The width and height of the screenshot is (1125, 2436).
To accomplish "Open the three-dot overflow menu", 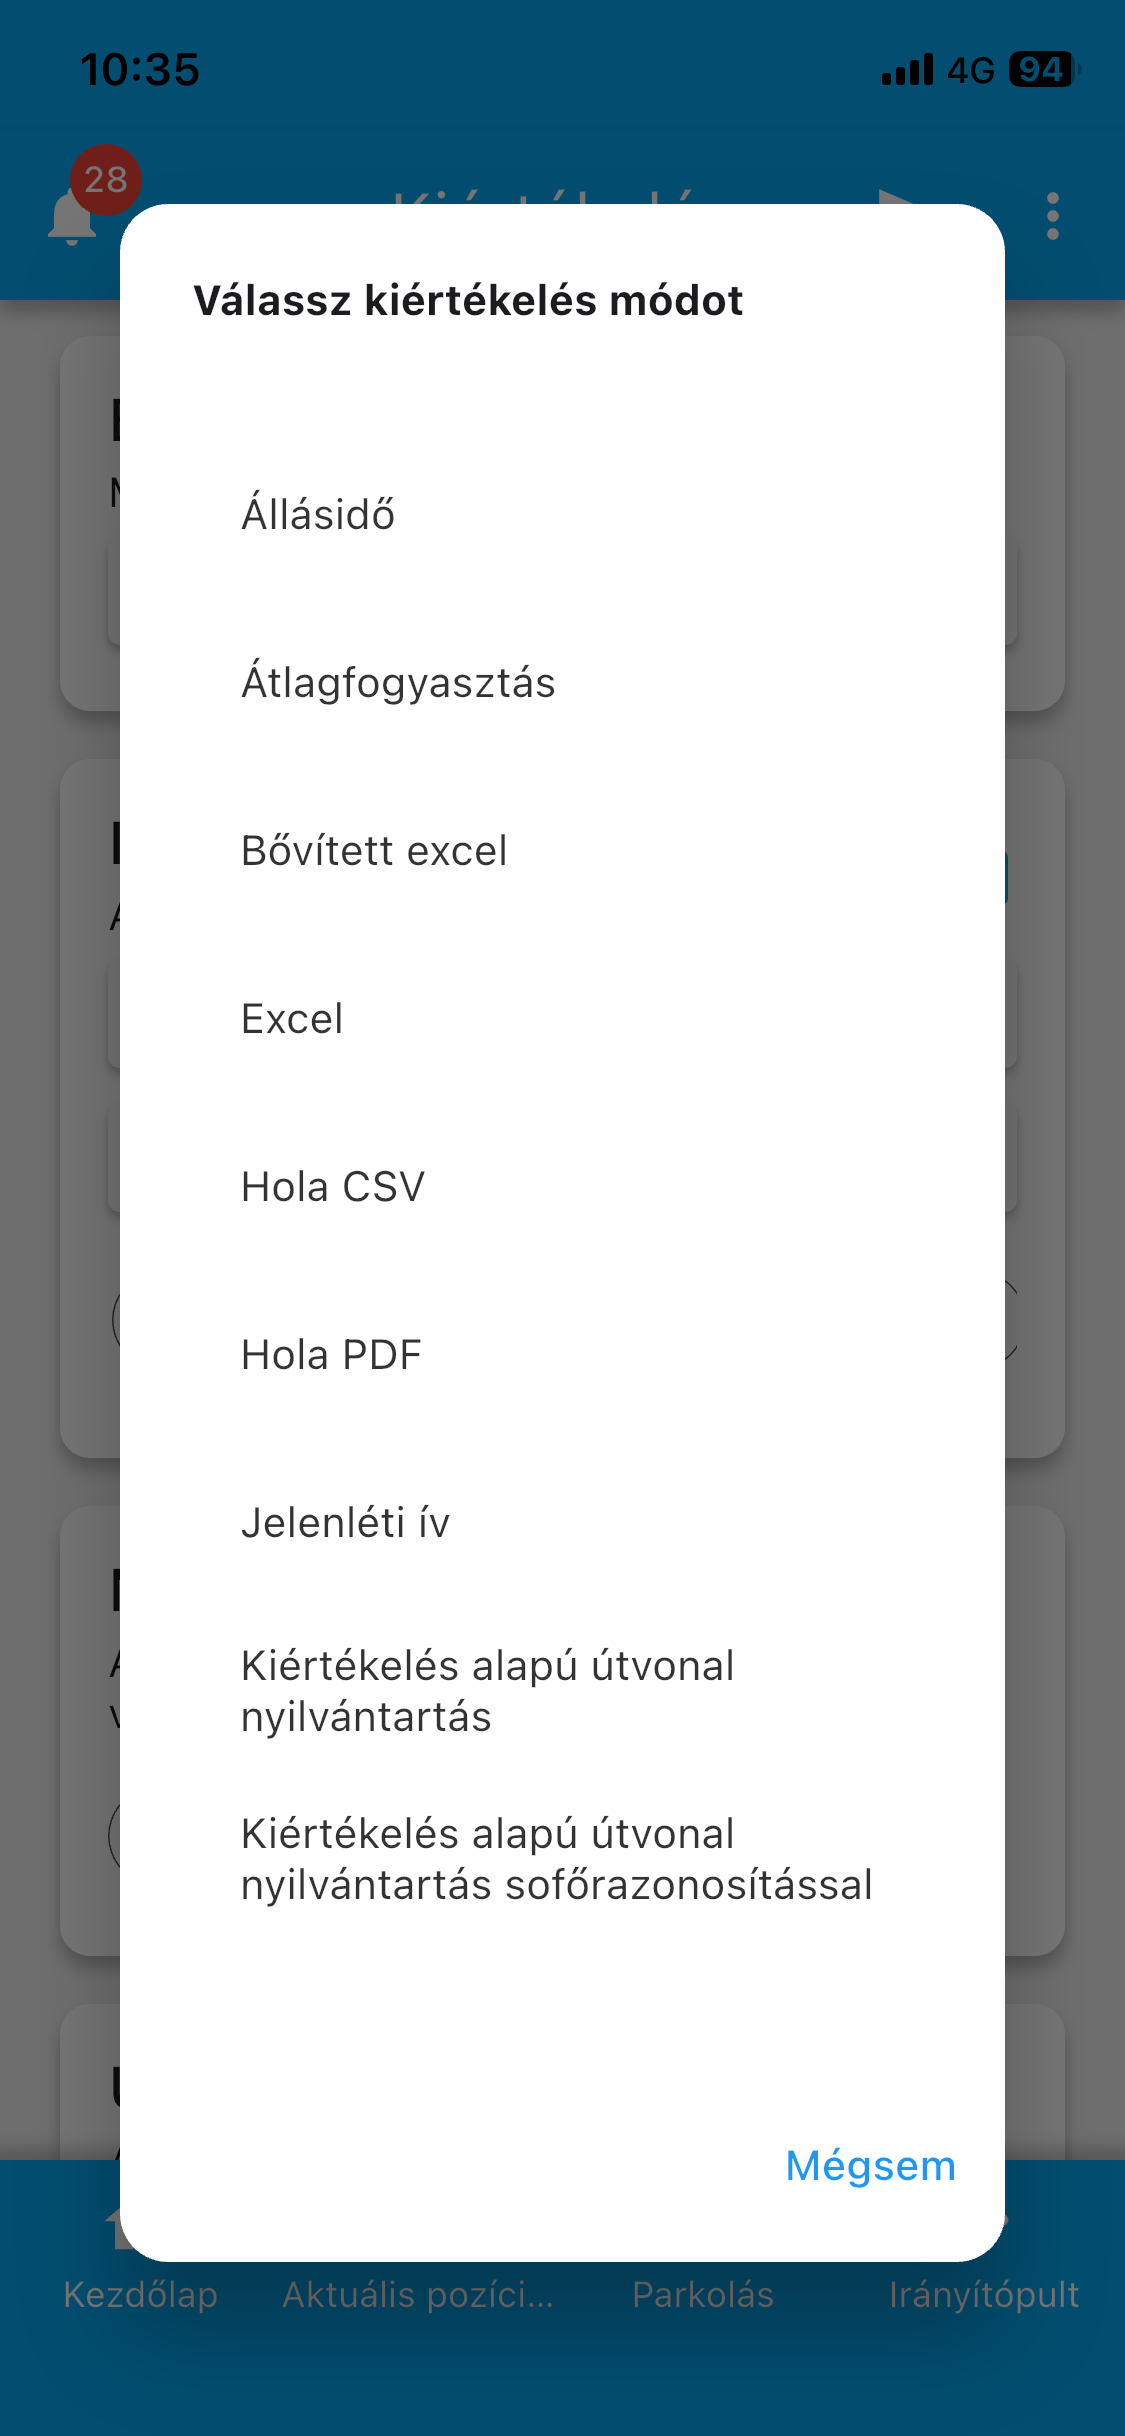I will pyautogui.click(x=1052, y=216).
